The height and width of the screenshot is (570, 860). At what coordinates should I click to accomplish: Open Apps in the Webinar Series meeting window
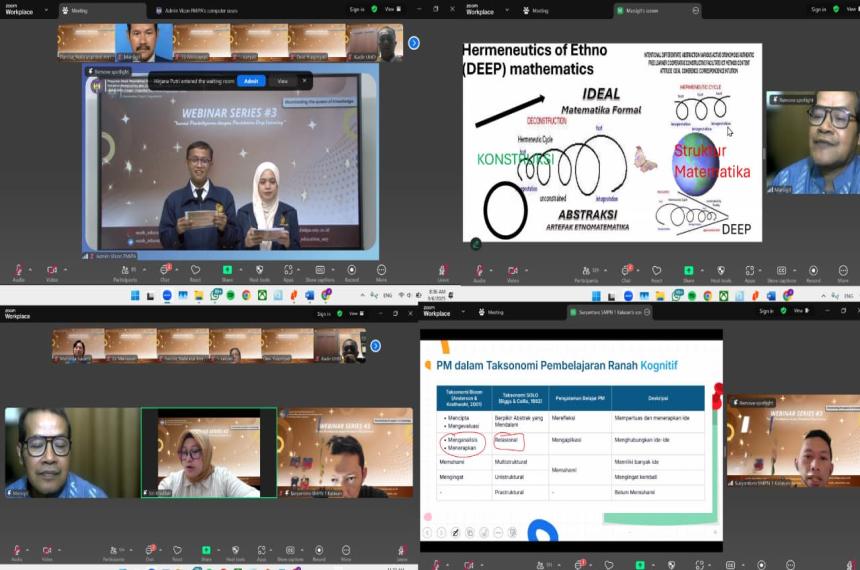pos(289,270)
